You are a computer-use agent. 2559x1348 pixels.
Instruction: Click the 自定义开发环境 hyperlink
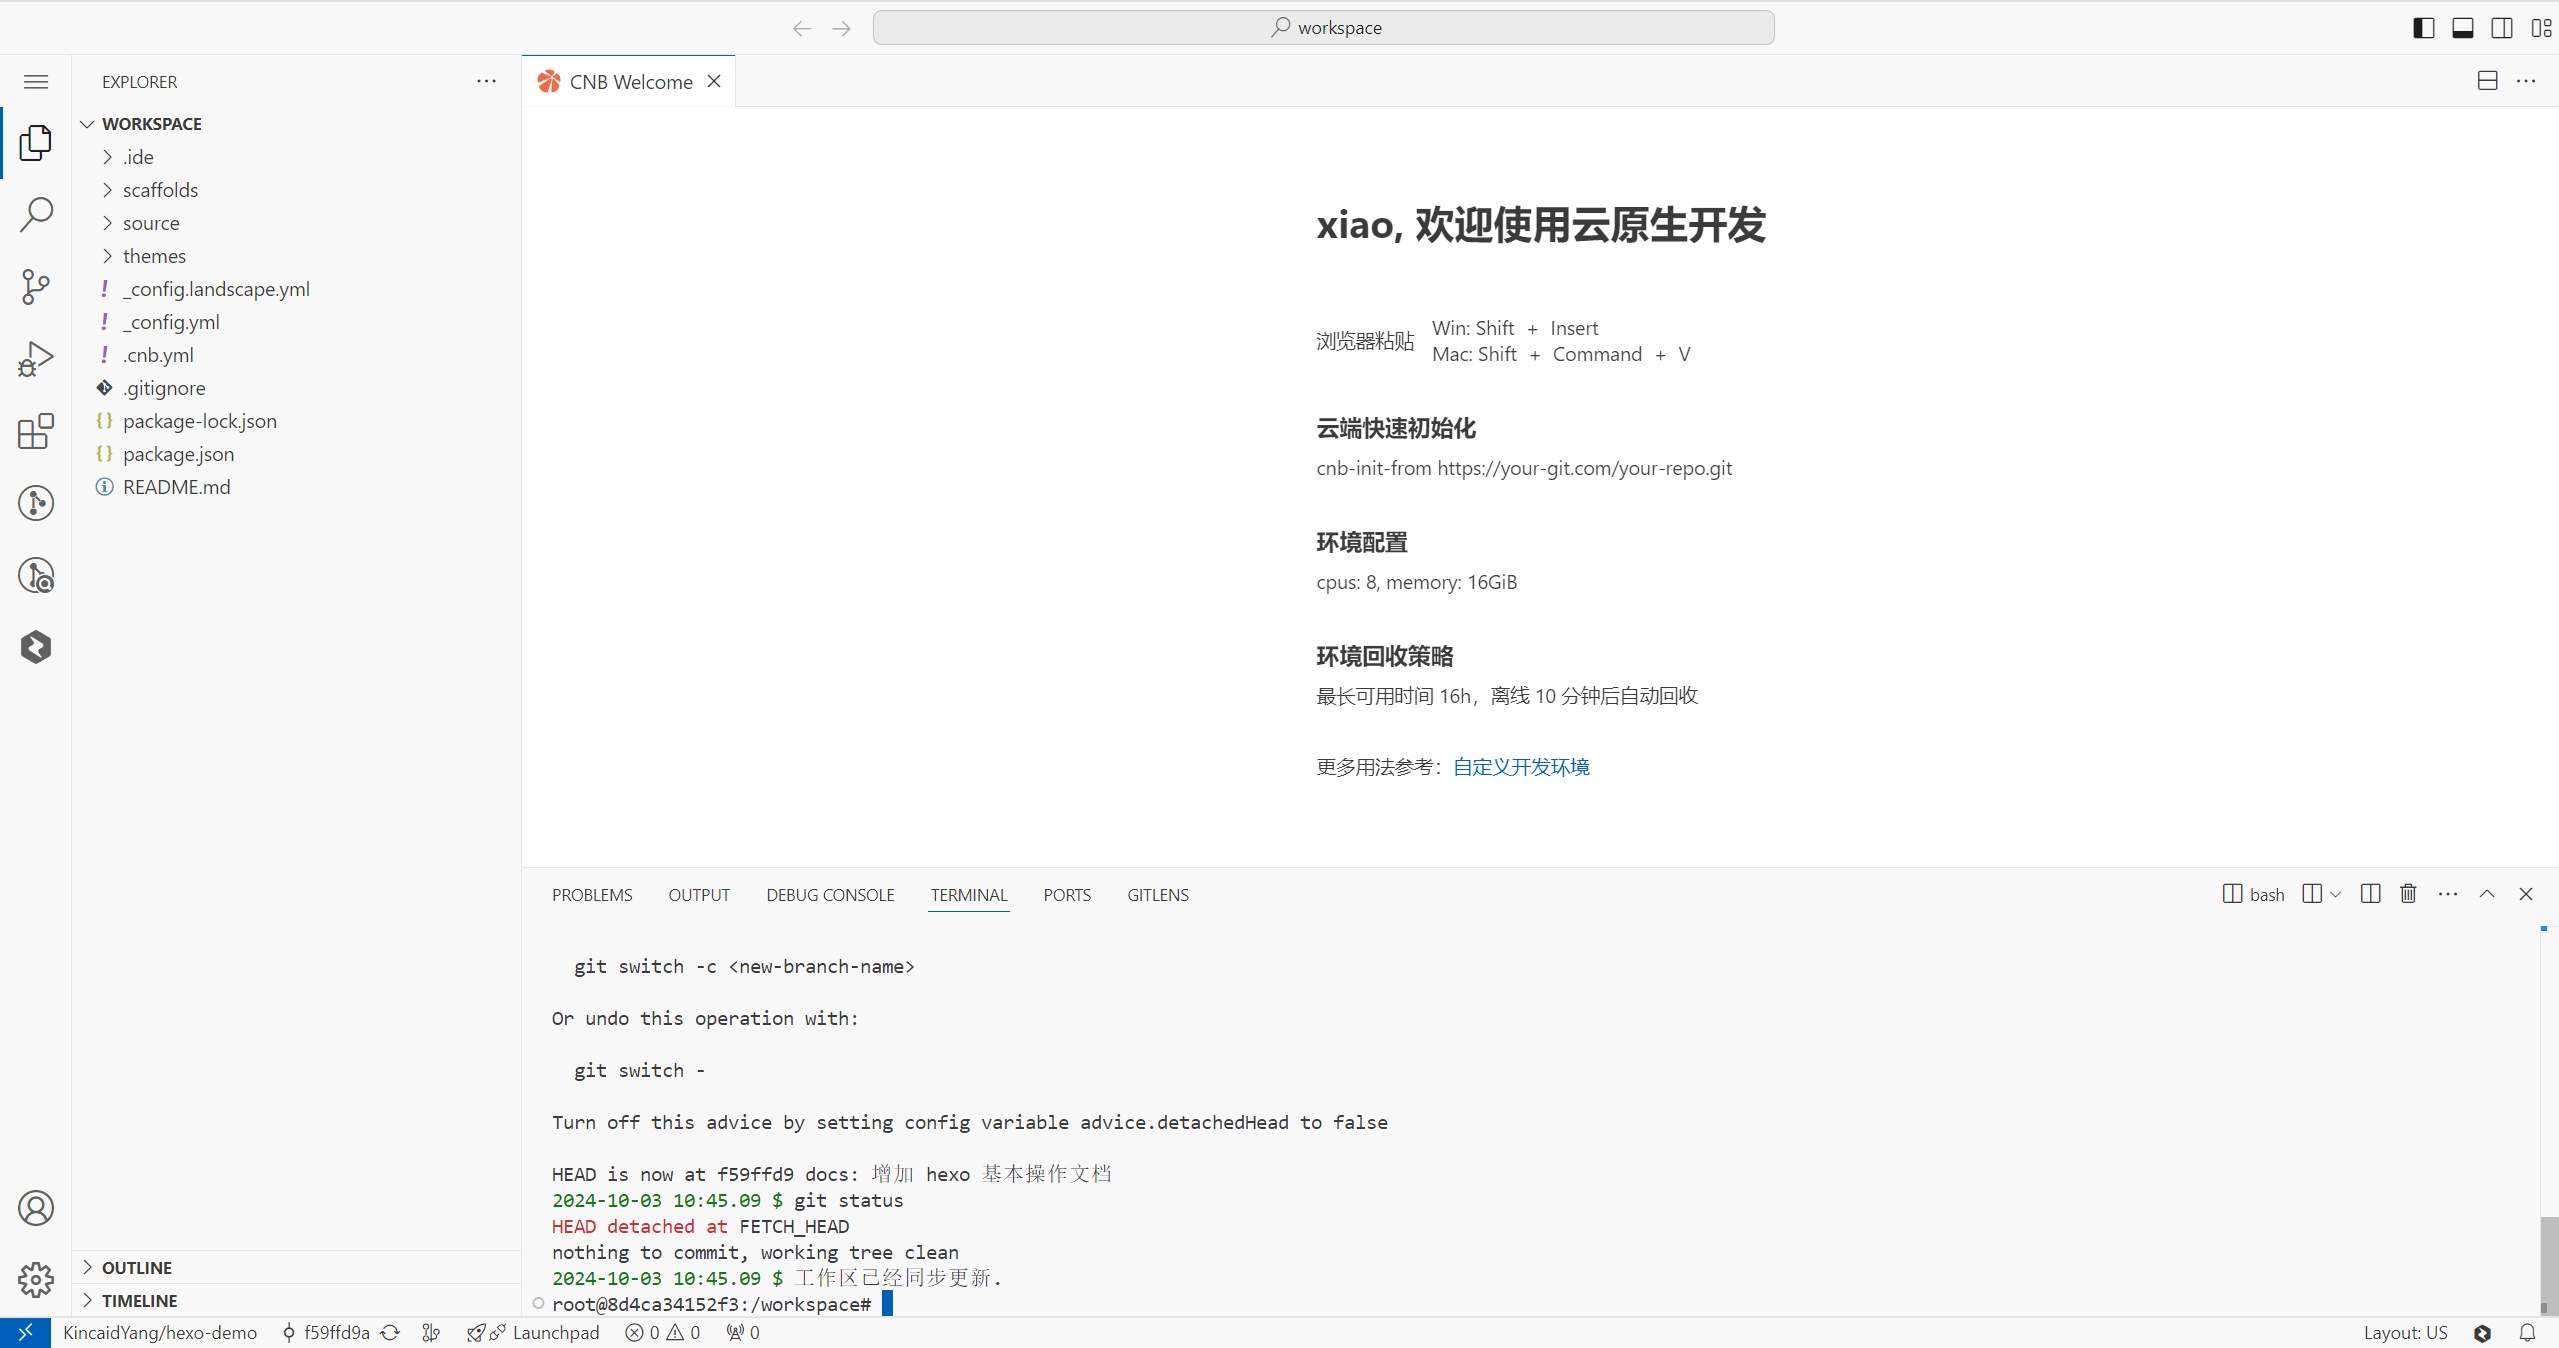pos(1520,767)
